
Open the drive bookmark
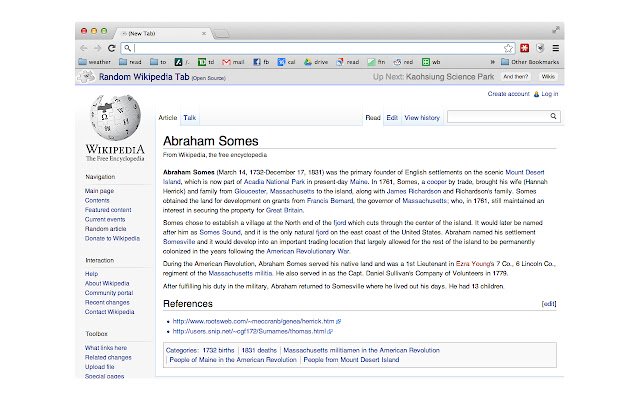point(316,62)
